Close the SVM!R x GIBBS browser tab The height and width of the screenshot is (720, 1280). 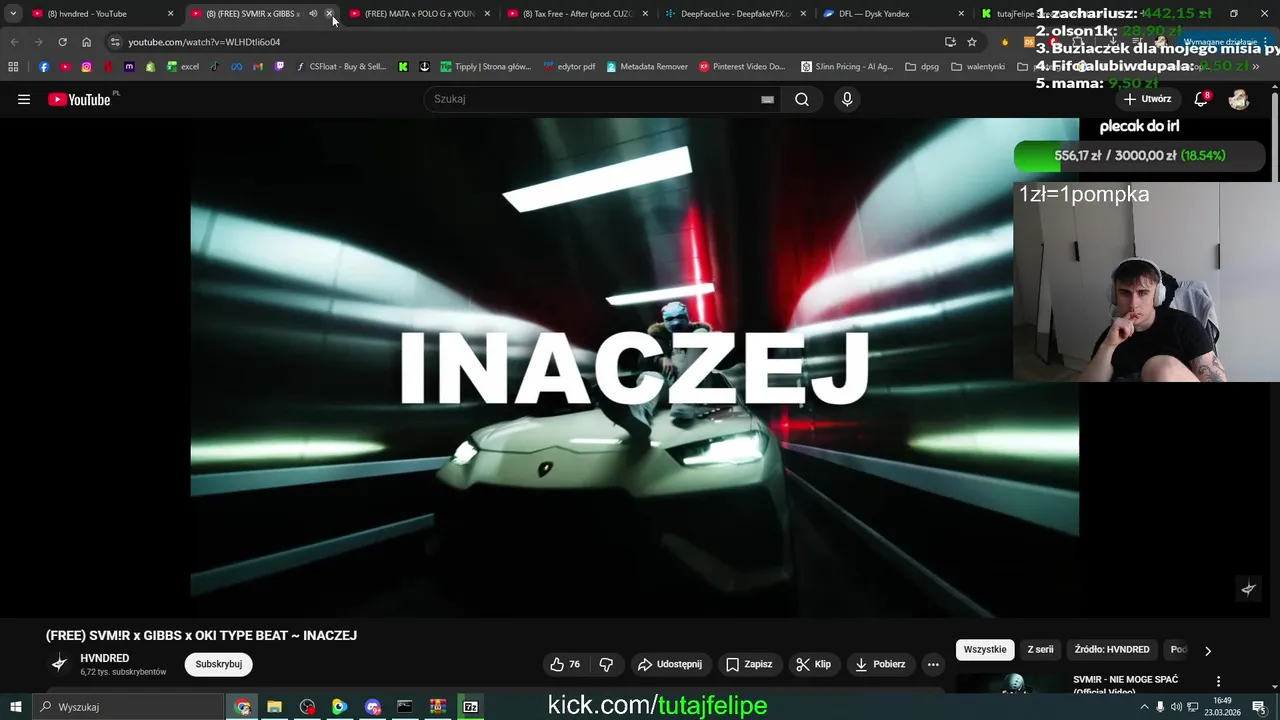pos(329,14)
